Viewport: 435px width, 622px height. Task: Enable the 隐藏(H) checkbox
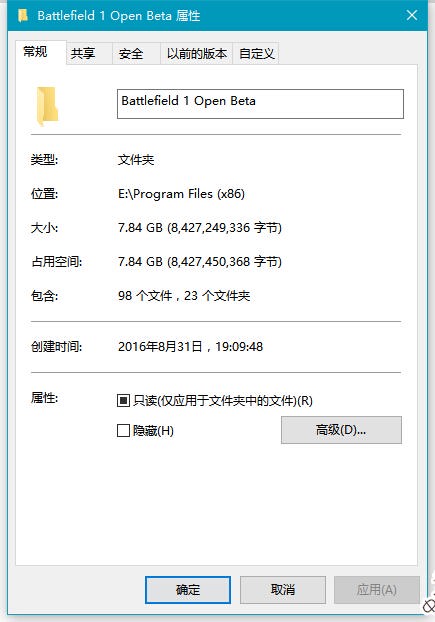tap(123, 430)
